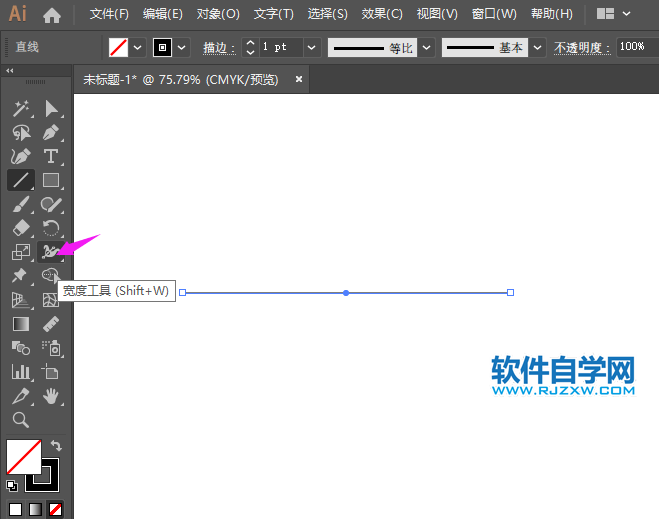Screen dimensions: 659x519
Task: Pick the Eraser tool in toolbar
Action: click(x=20, y=228)
